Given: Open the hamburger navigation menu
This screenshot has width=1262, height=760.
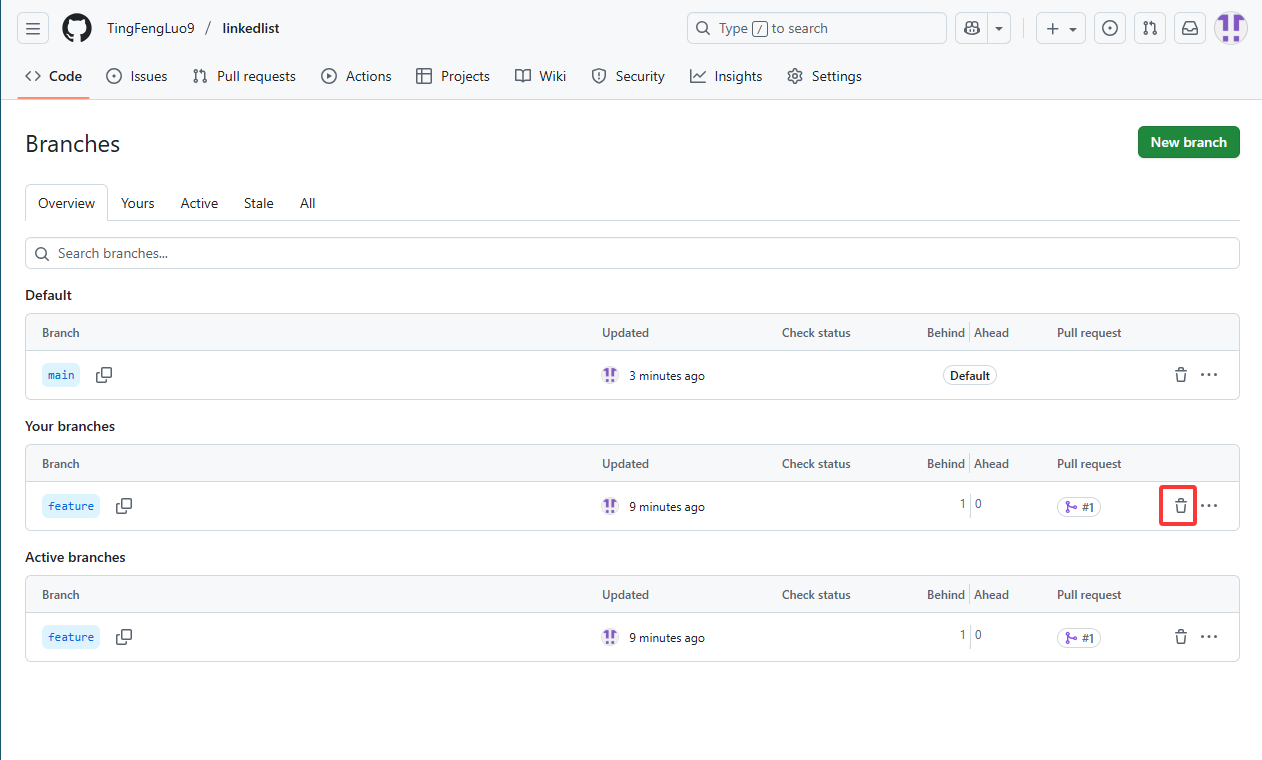Looking at the screenshot, I should pyautogui.click(x=33, y=29).
